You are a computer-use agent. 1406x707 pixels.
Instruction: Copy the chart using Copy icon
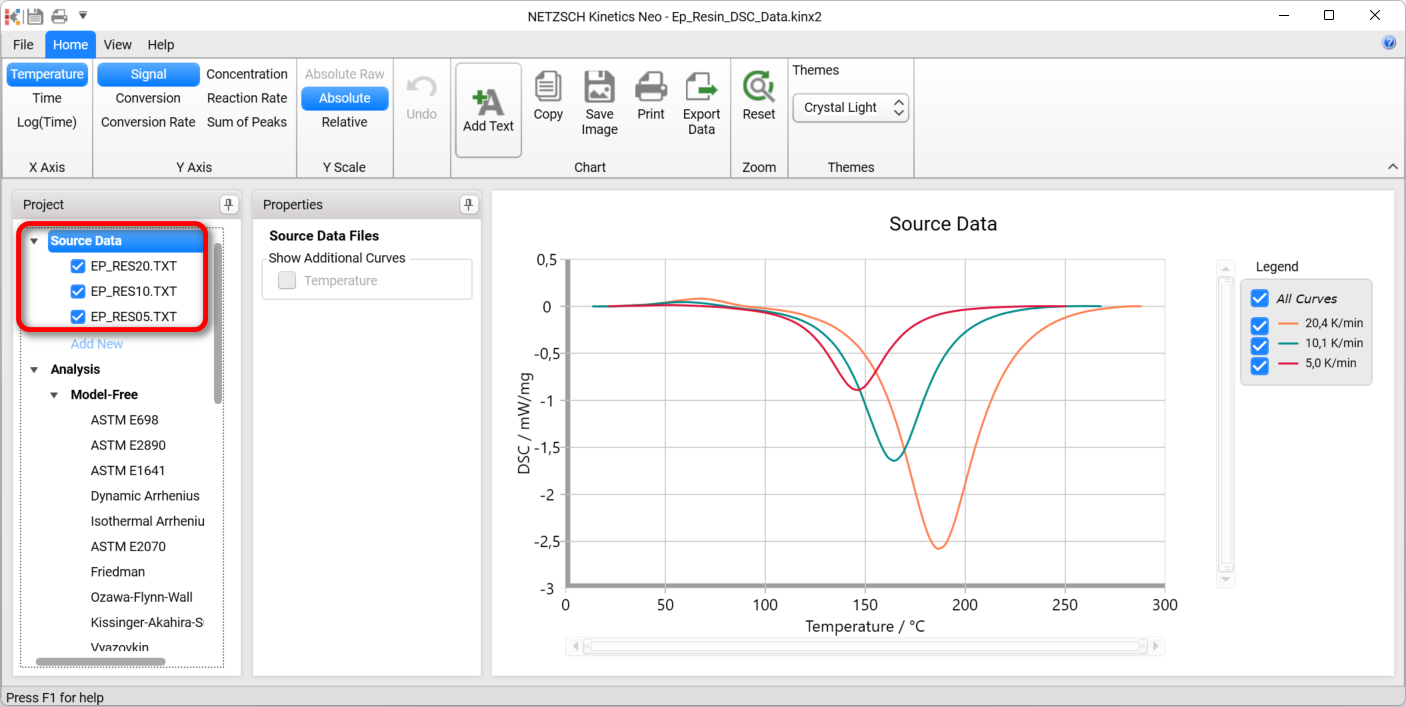pyautogui.click(x=548, y=88)
